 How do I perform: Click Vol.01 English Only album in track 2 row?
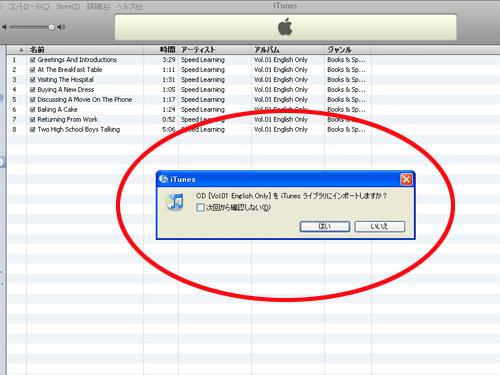pyautogui.click(x=281, y=70)
